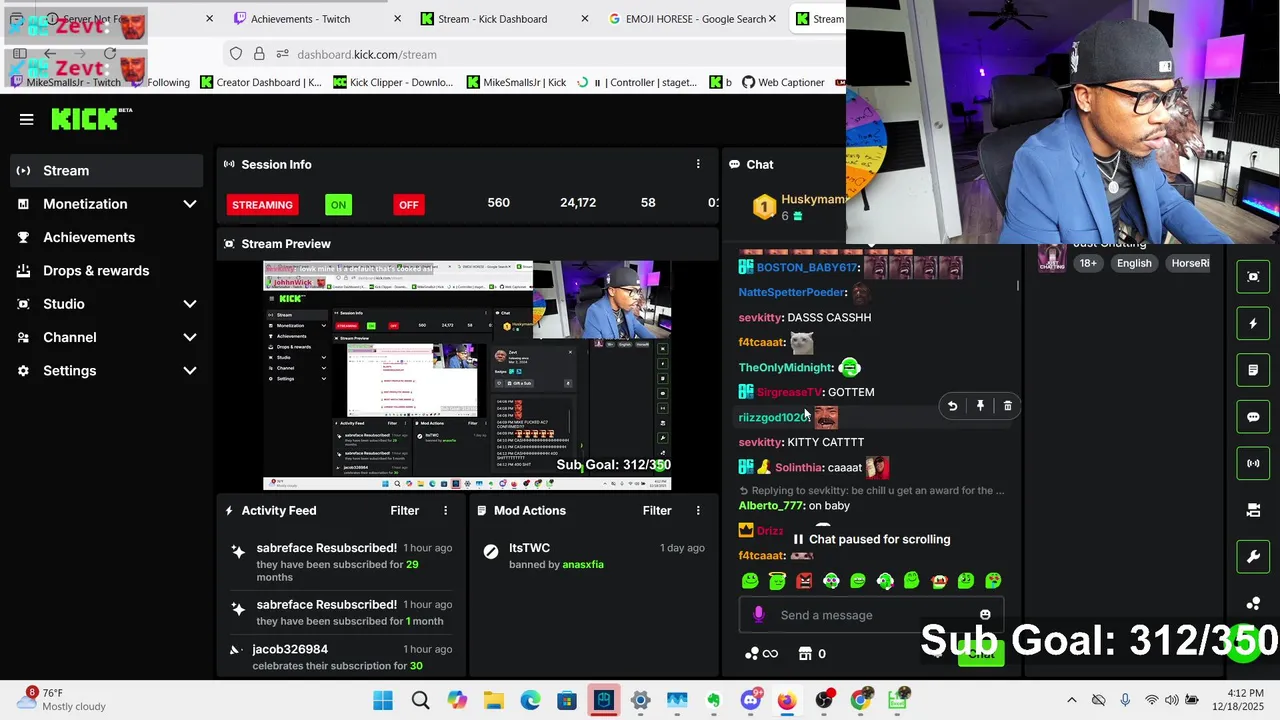The height and width of the screenshot is (720, 1280).
Task: Click the ItsTWC ban entry
Action: pyautogui.click(x=593, y=556)
